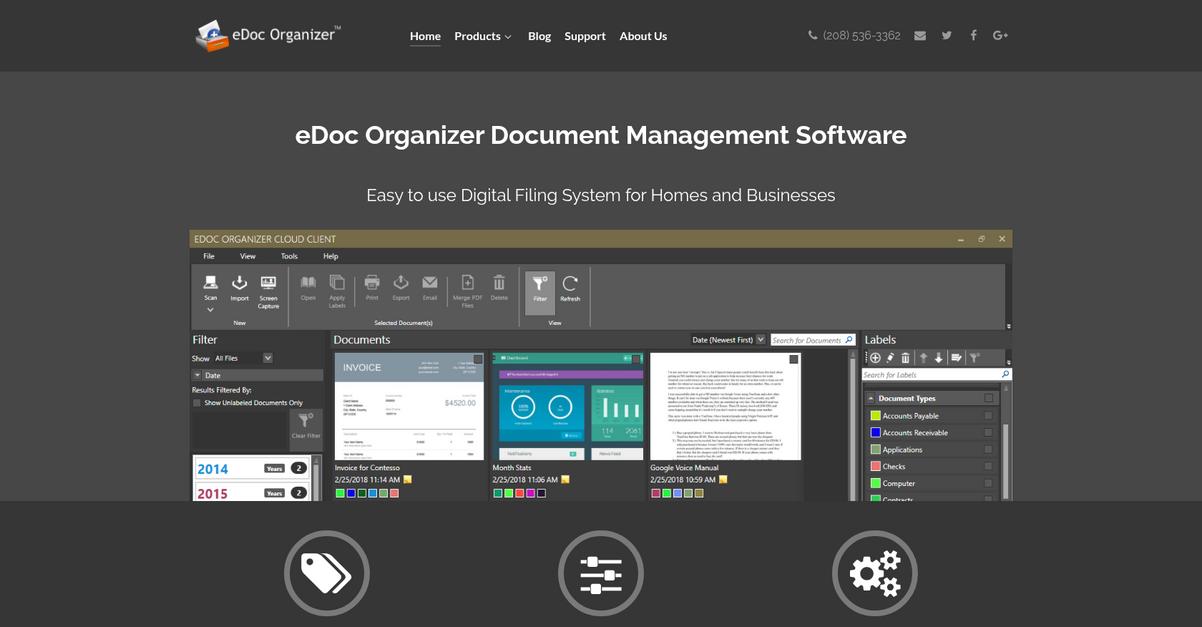Collapse the Document Types label group

[871, 397]
